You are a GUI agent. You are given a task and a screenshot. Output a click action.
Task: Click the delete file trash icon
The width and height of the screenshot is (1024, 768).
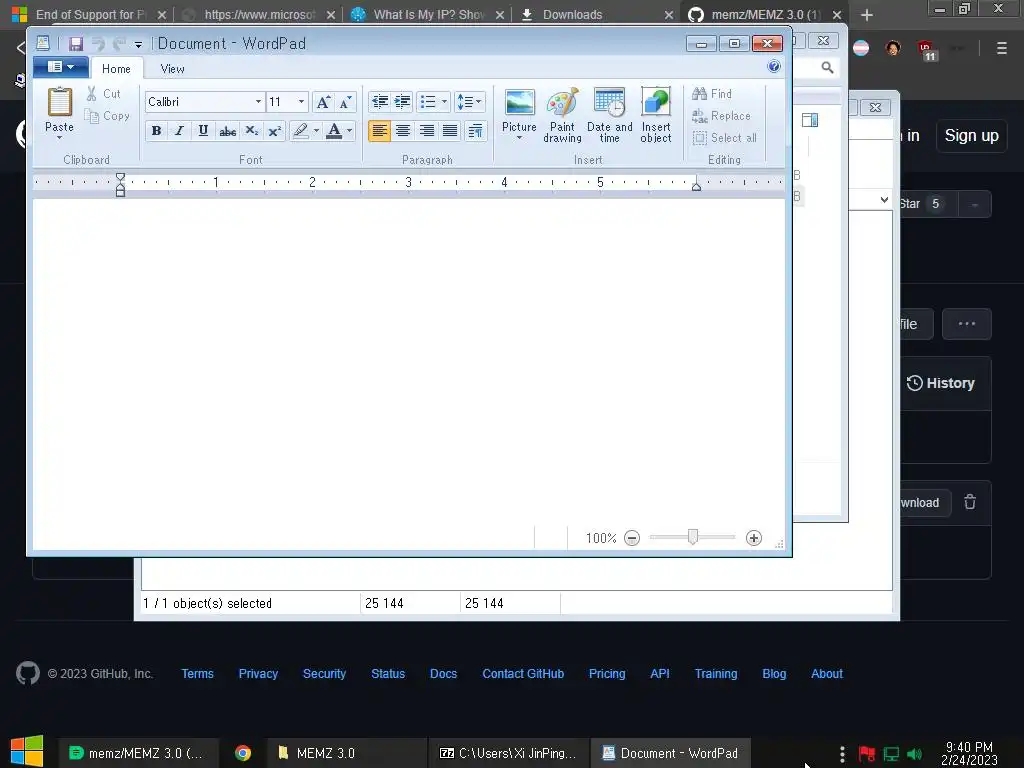point(970,502)
